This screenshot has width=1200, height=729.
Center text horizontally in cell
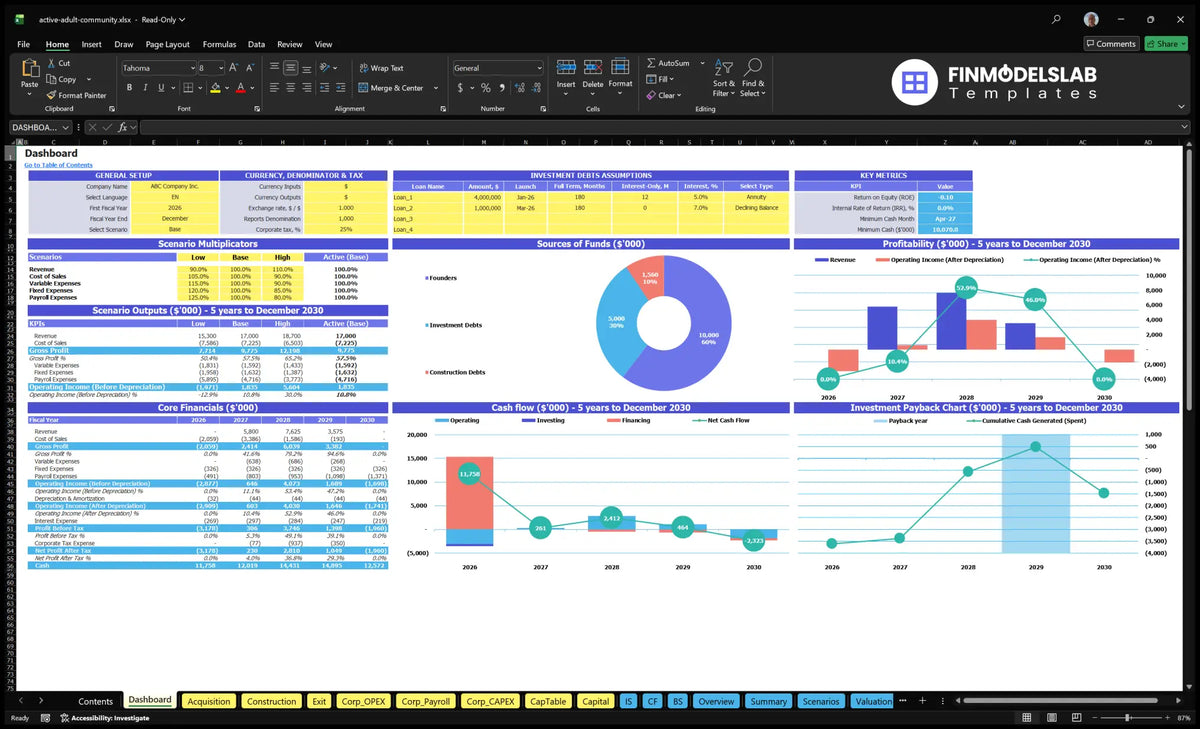click(x=290, y=88)
